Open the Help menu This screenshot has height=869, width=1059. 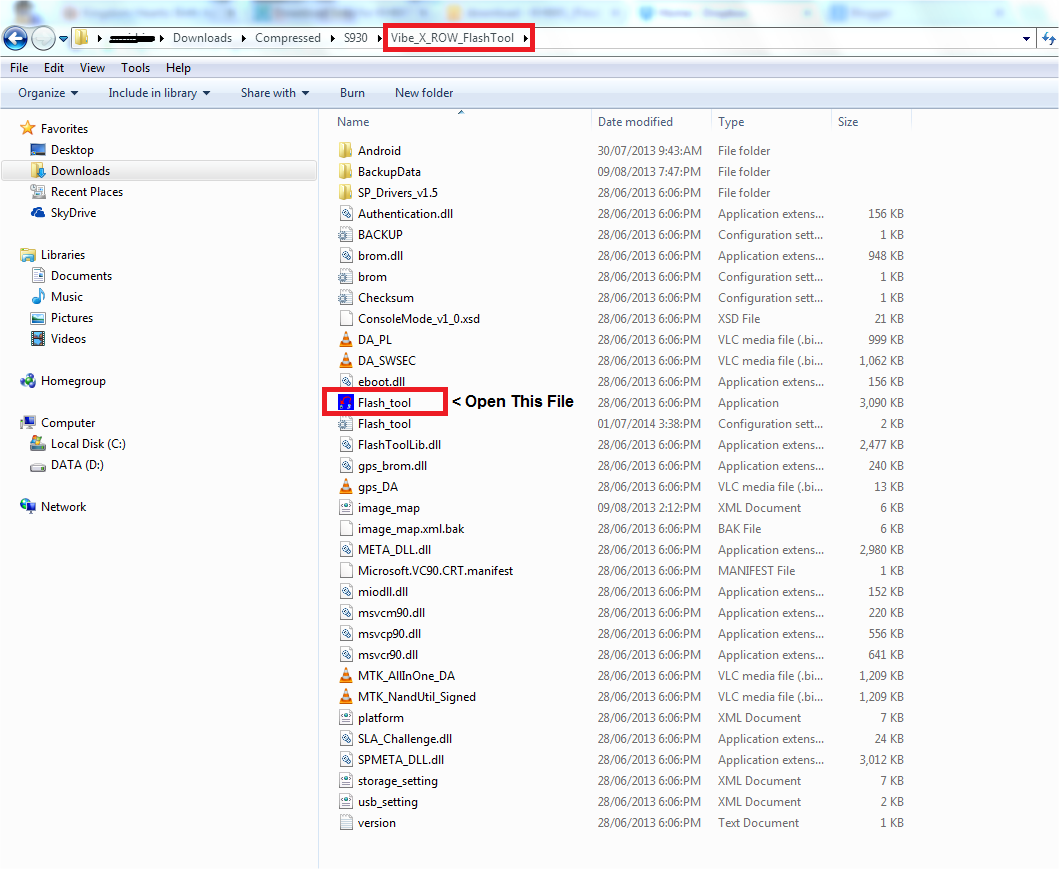pos(178,68)
